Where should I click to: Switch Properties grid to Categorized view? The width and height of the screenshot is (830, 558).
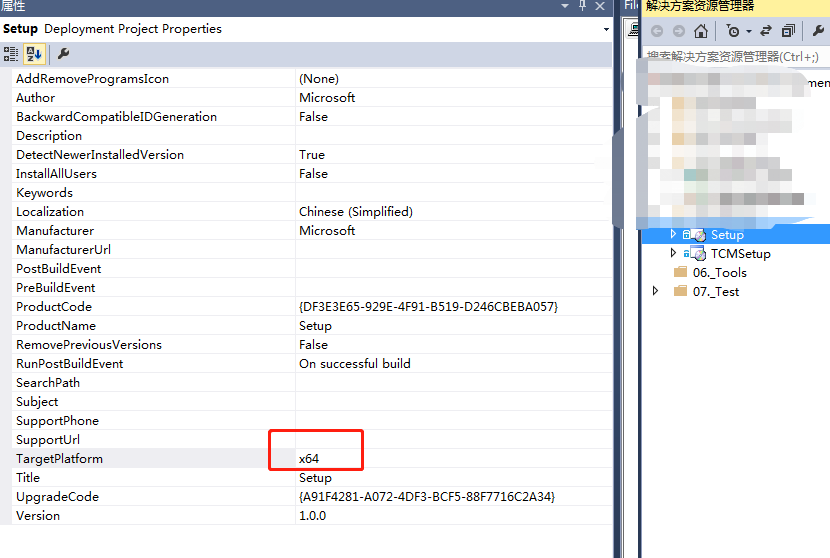[x=11, y=54]
